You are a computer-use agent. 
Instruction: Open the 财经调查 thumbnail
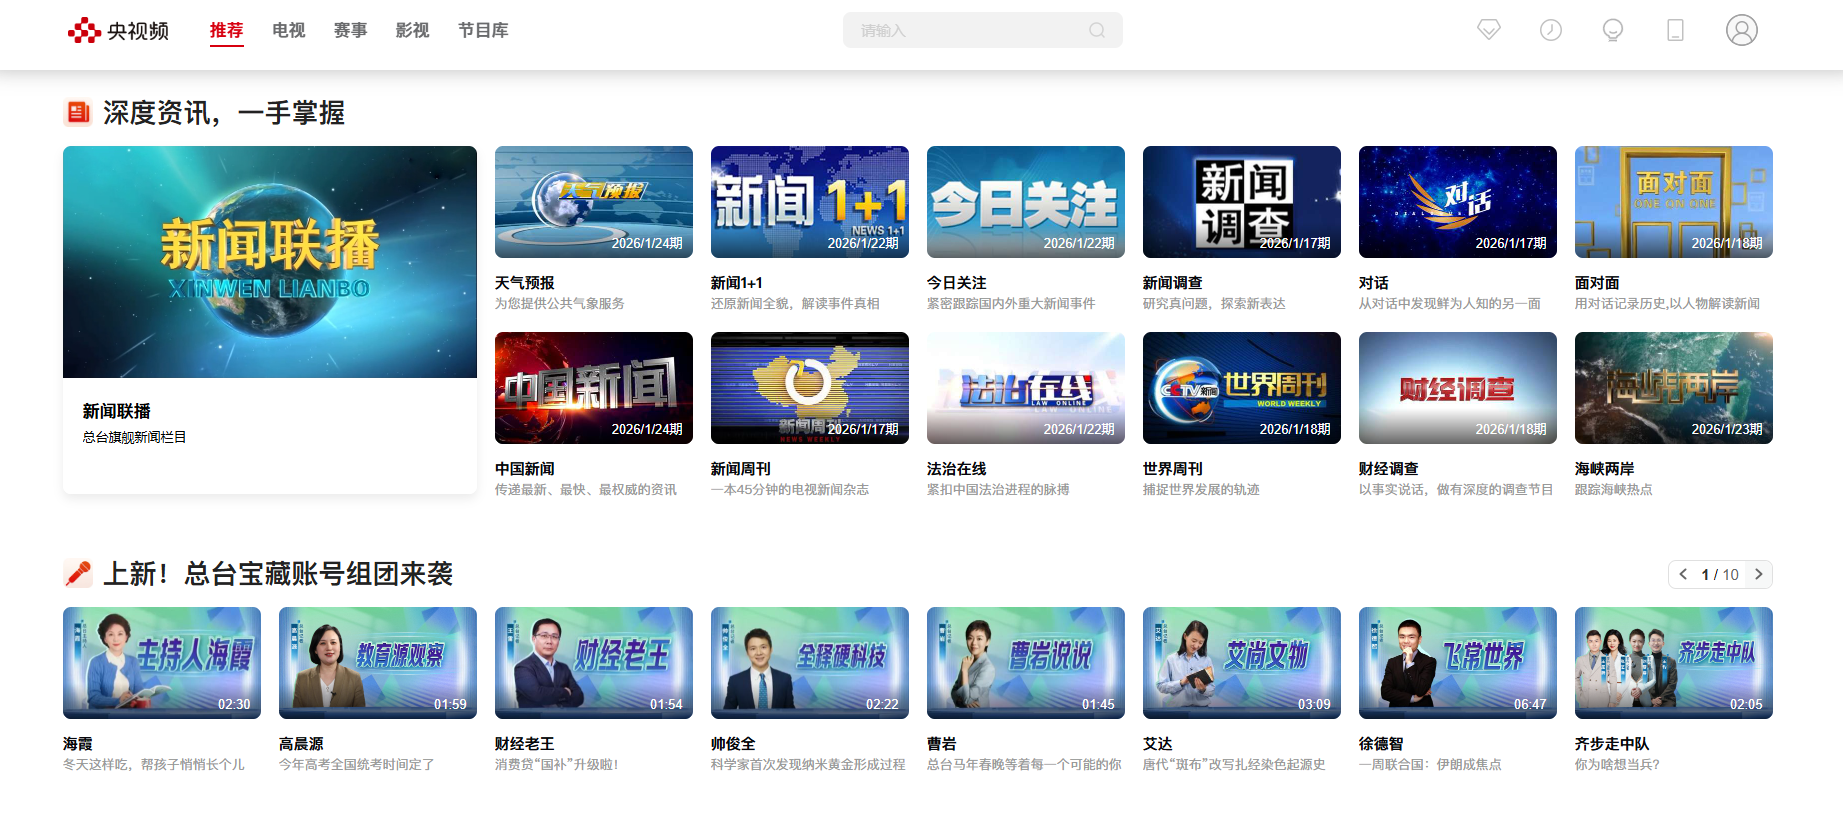pos(1458,388)
